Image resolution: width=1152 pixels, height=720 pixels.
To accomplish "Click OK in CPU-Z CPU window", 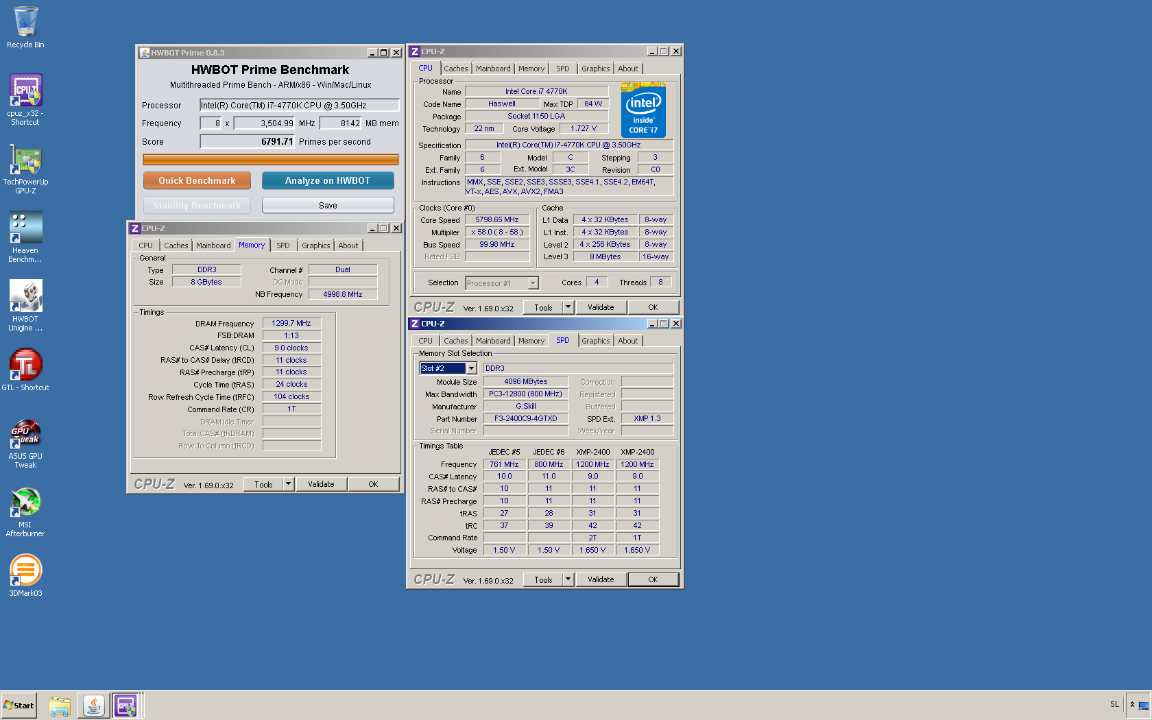I will coord(653,307).
